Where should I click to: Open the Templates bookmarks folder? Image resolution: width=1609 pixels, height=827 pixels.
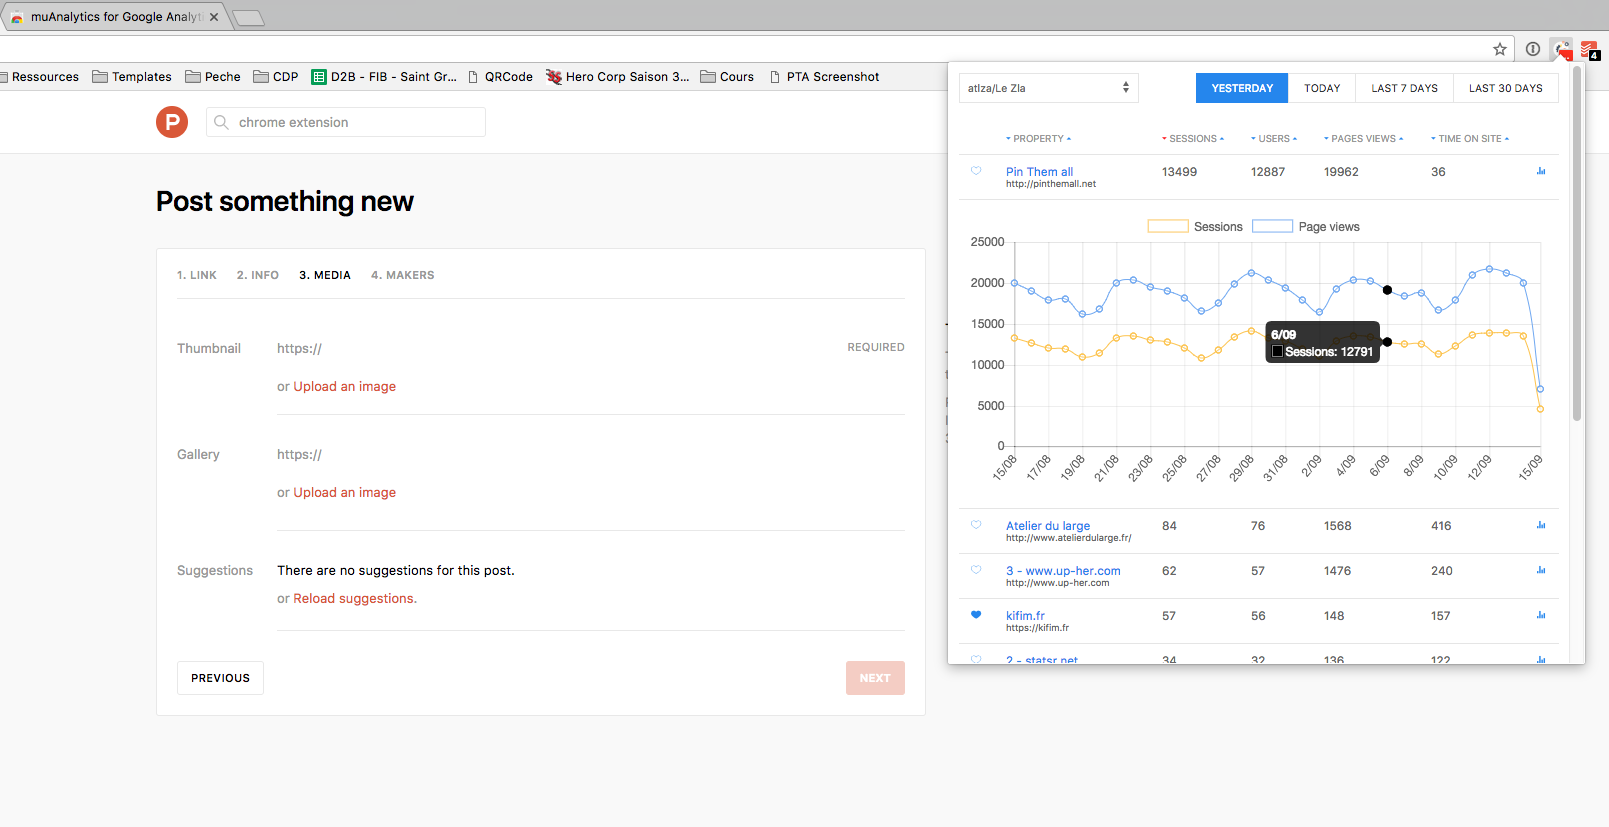click(x=132, y=77)
